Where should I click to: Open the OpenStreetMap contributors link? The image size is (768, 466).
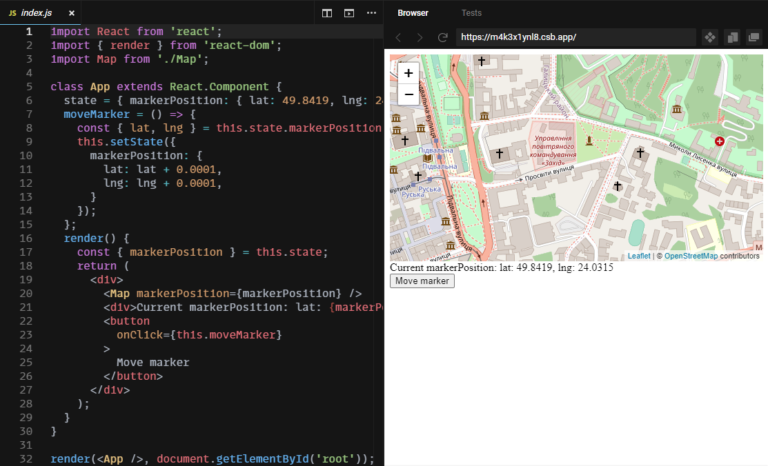tap(691, 256)
